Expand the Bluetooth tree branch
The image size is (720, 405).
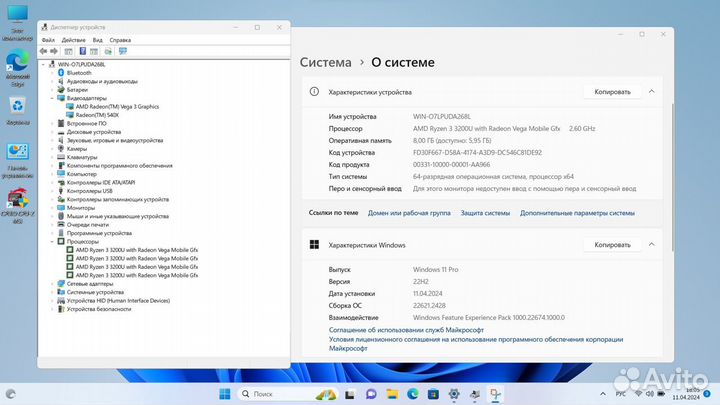pyautogui.click(x=52, y=73)
